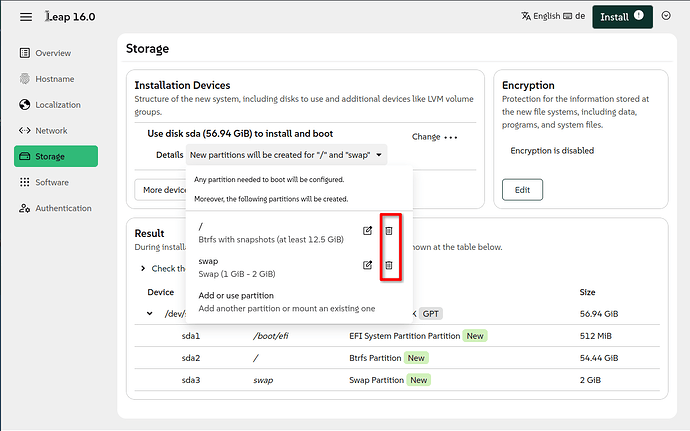Click the warning badge on Install button

(639, 15)
